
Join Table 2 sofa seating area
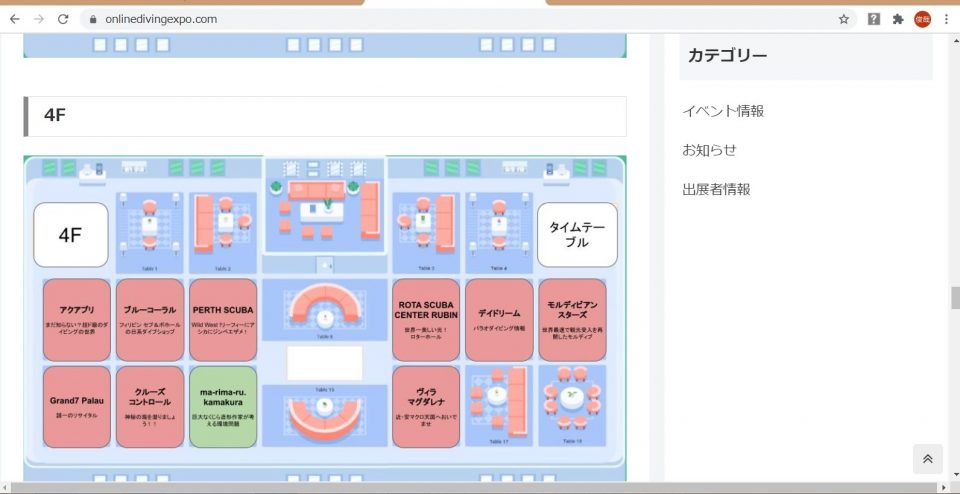tap(223, 233)
